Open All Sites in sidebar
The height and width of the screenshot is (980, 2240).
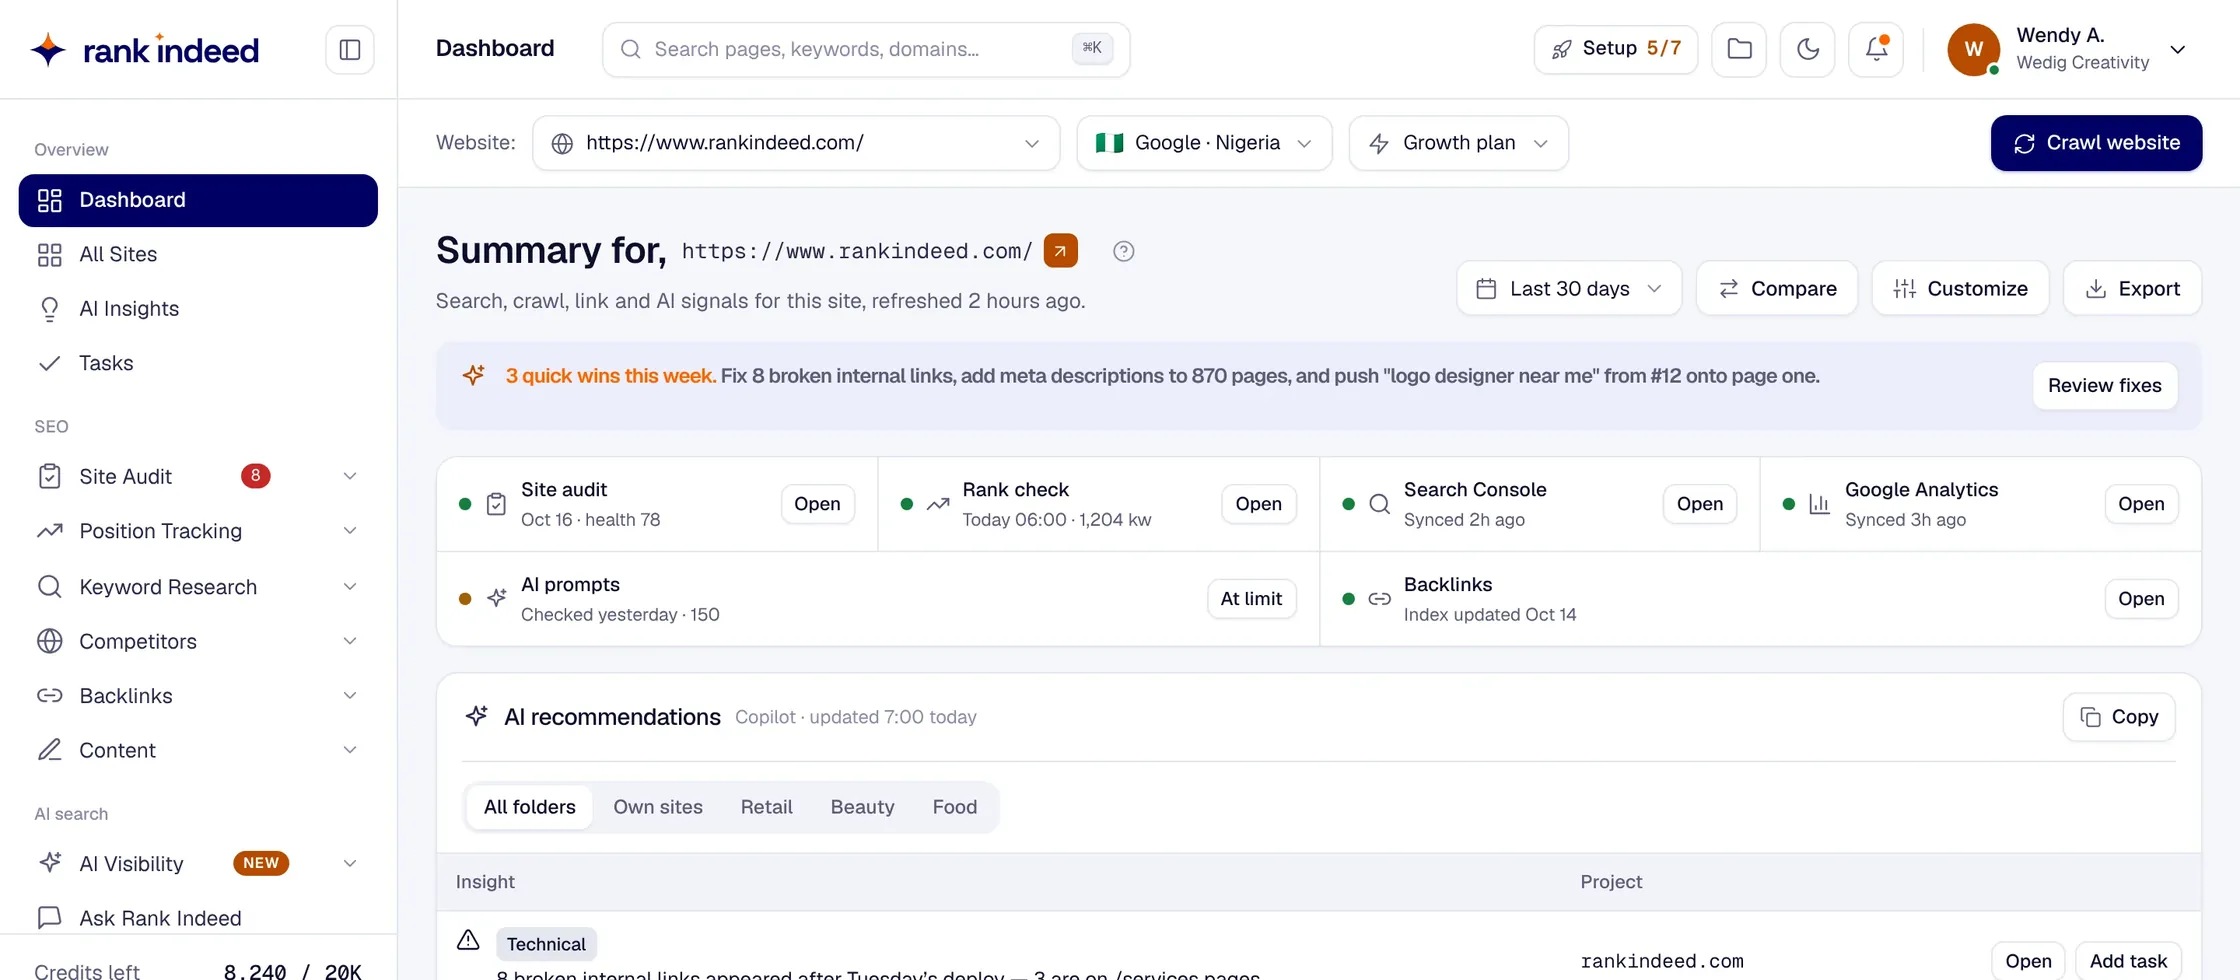click(198, 254)
